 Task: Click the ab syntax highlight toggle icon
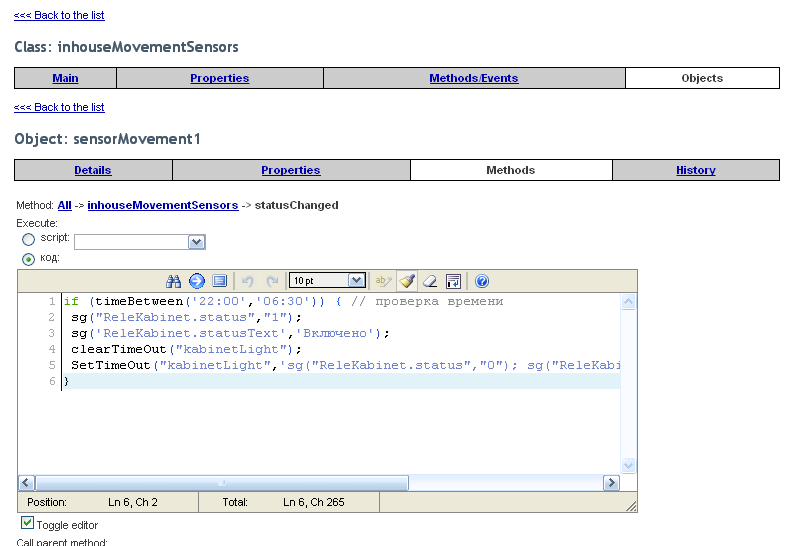click(383, 281)
